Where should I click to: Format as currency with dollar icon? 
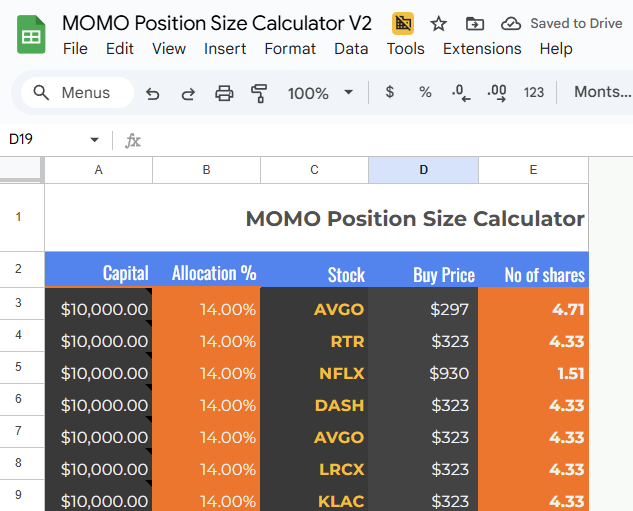pyautogui.click(x=390, y=92)
